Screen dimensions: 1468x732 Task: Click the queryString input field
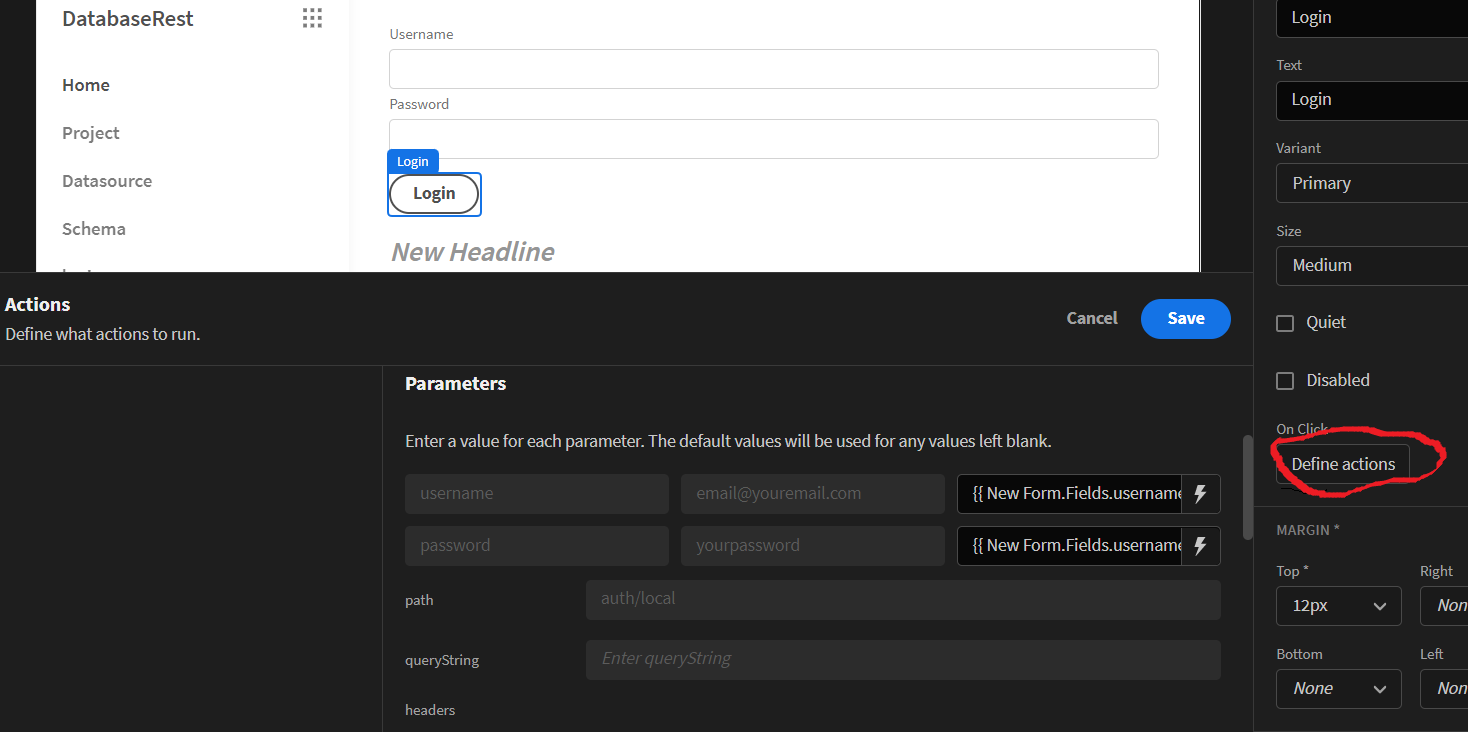click(x=902, y=659)
